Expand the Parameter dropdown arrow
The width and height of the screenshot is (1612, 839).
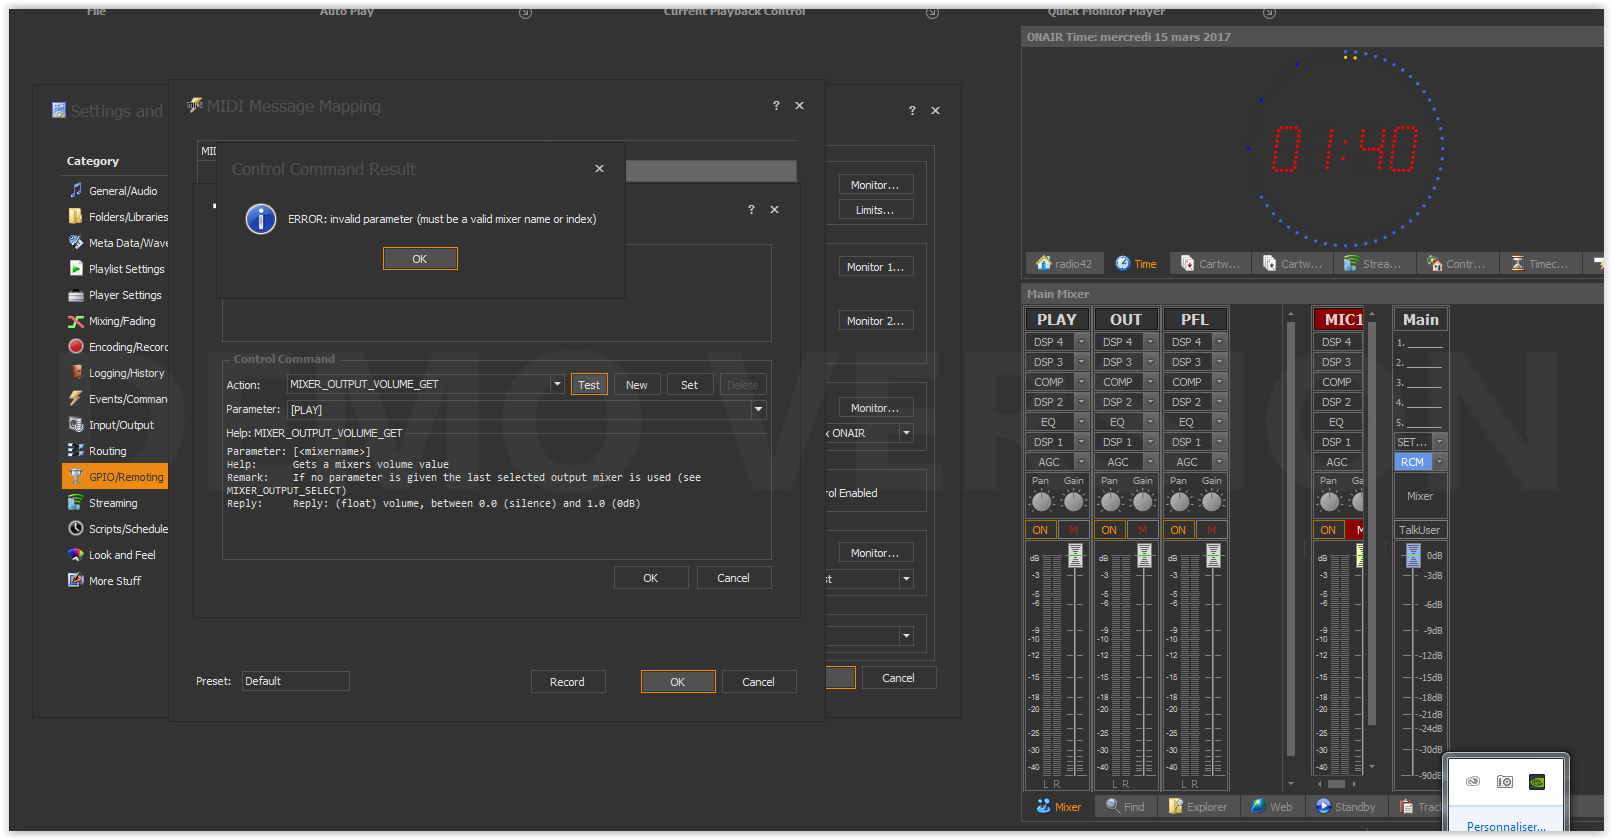coord(759,409)
